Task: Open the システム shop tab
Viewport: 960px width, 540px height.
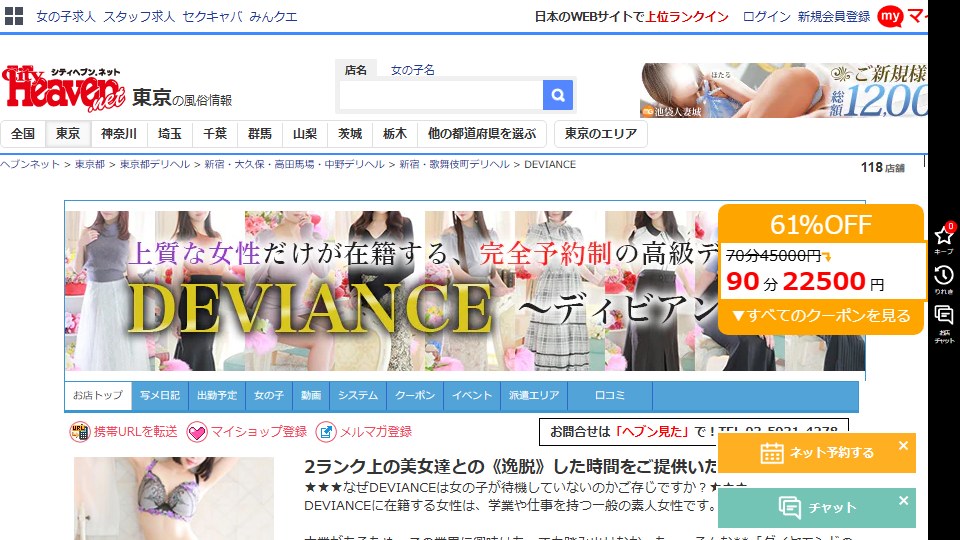Action: [x=358, y=396]
